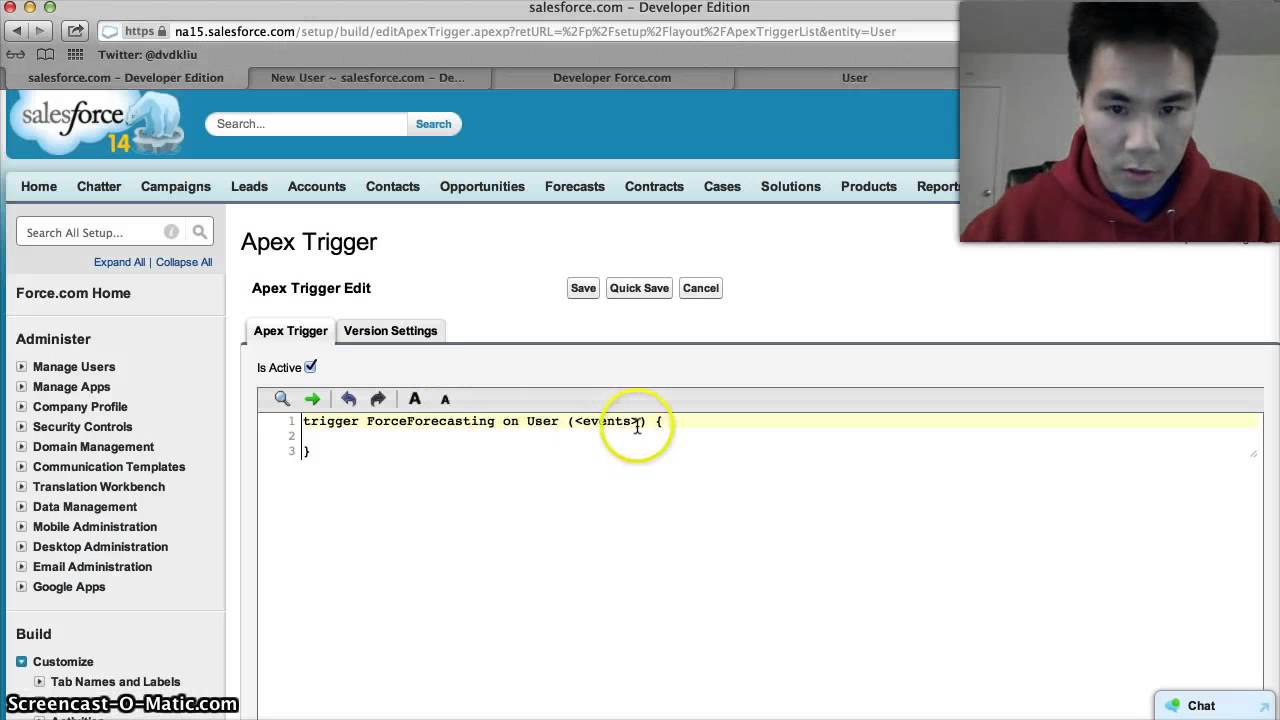Click the Salesforce cloud logo
The width and height of the screenshot is (1280, 720).
[x=97, y=123]
